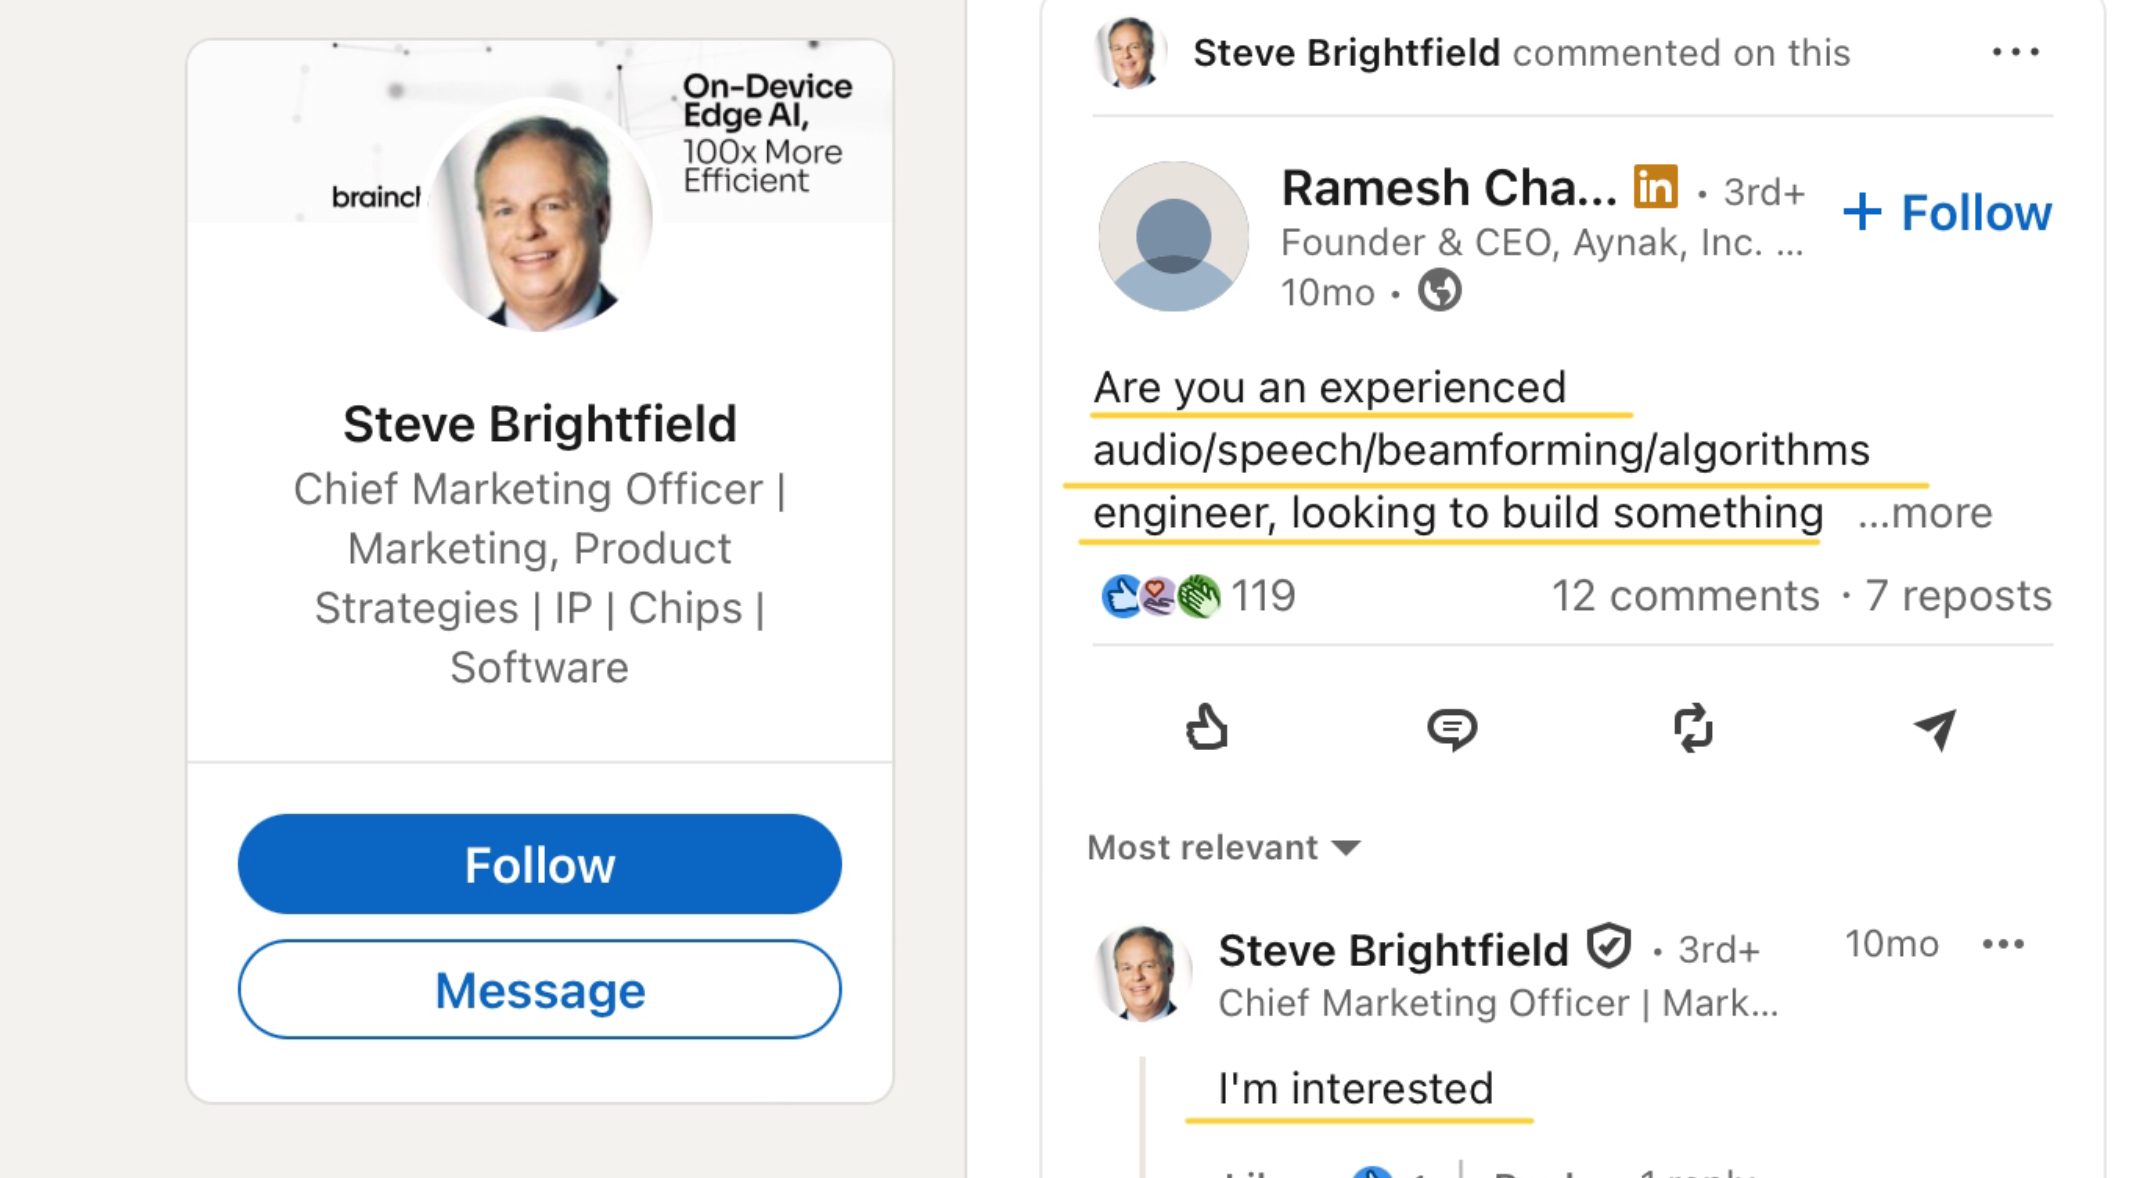Open the 12 comments link
The width and height of the screenshot is (2143, 1178).
(1685, 596)
